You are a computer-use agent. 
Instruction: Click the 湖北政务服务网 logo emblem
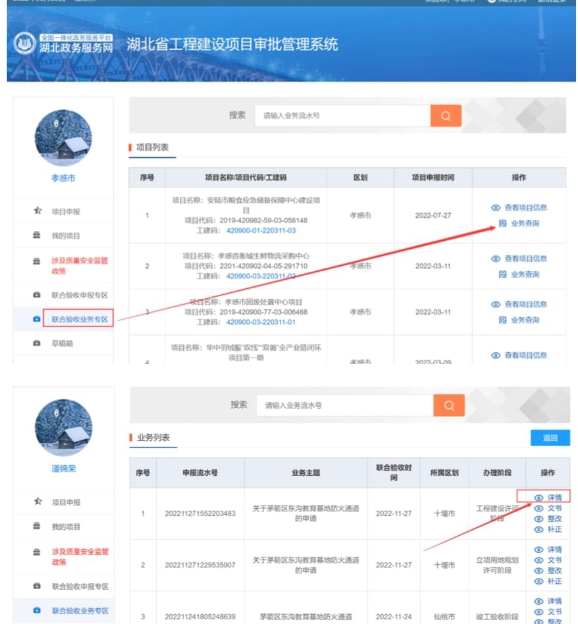click(x=24, y=43)
